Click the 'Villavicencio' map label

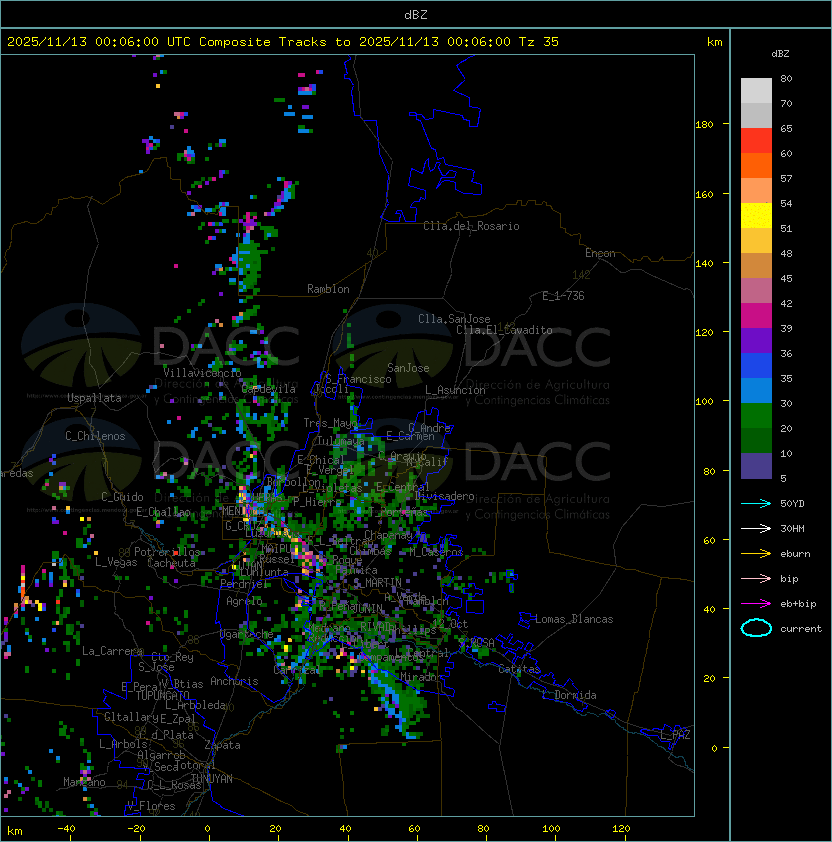[202, 373]
